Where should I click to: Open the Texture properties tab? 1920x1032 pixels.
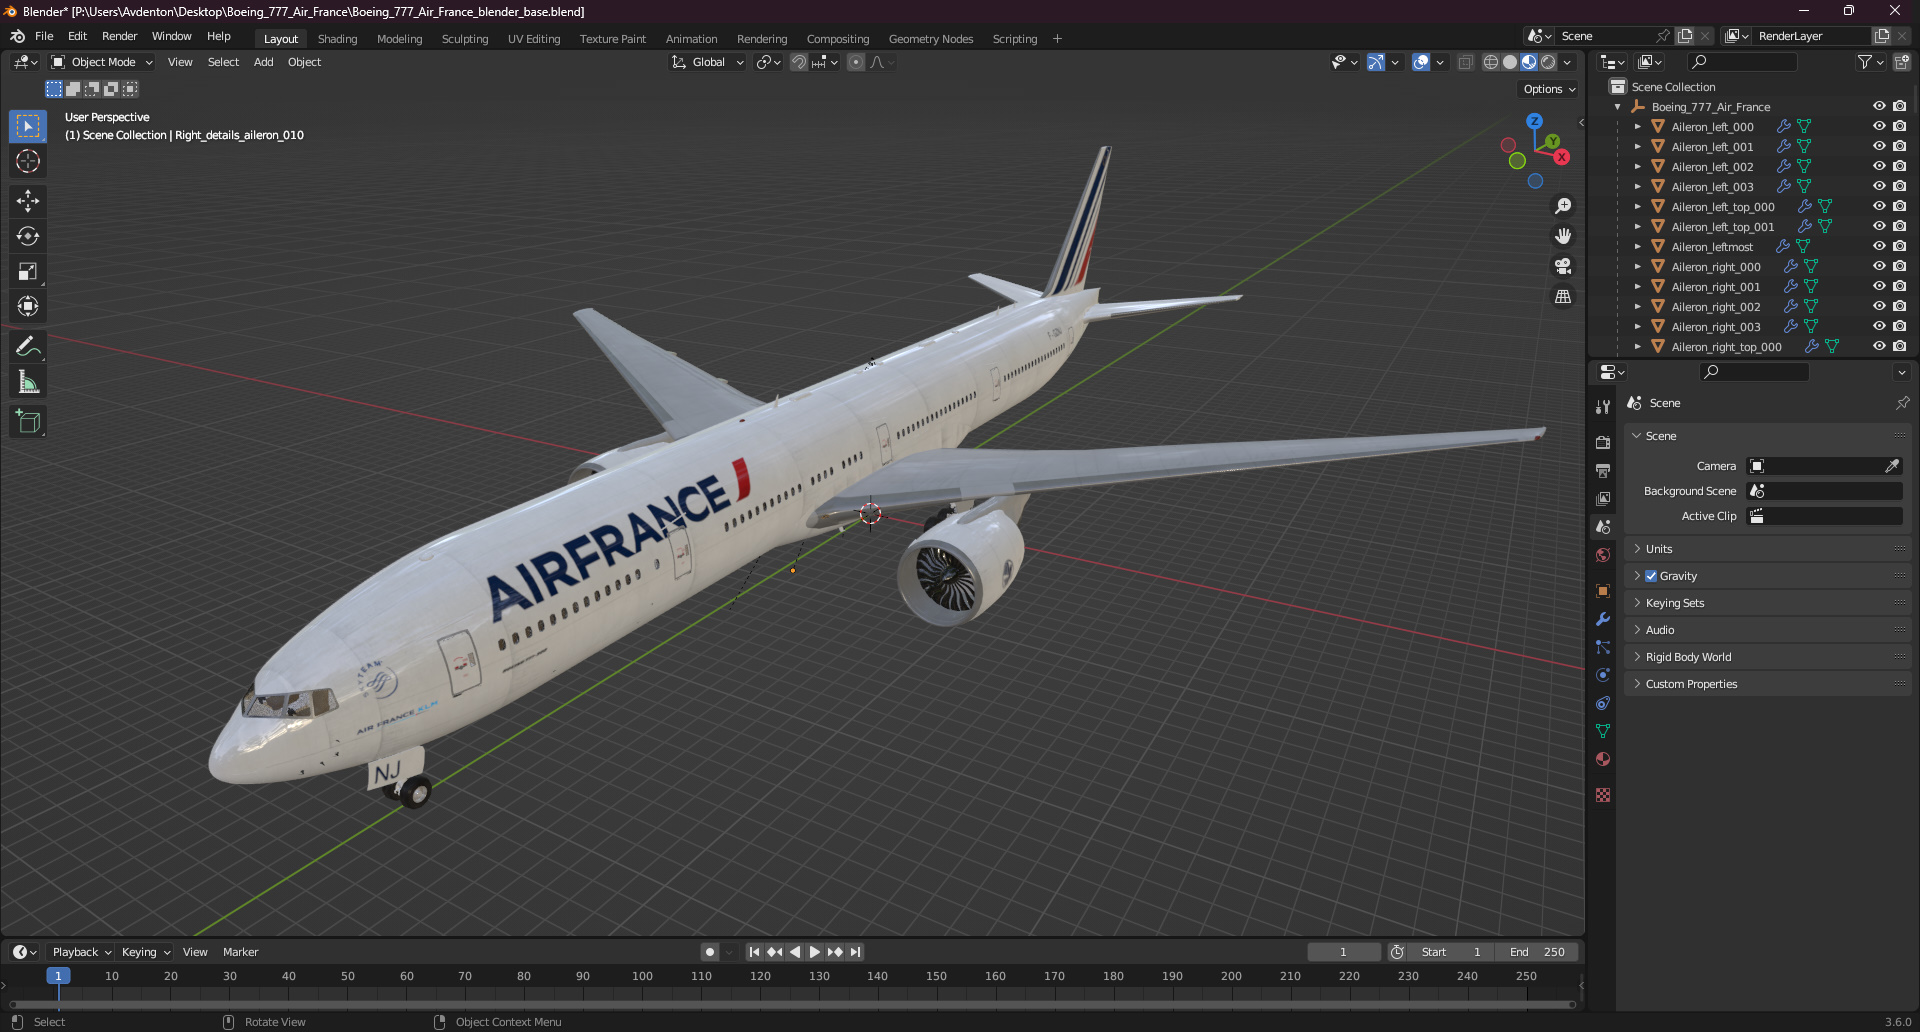pyautogui.click(x=1603, y=795)
